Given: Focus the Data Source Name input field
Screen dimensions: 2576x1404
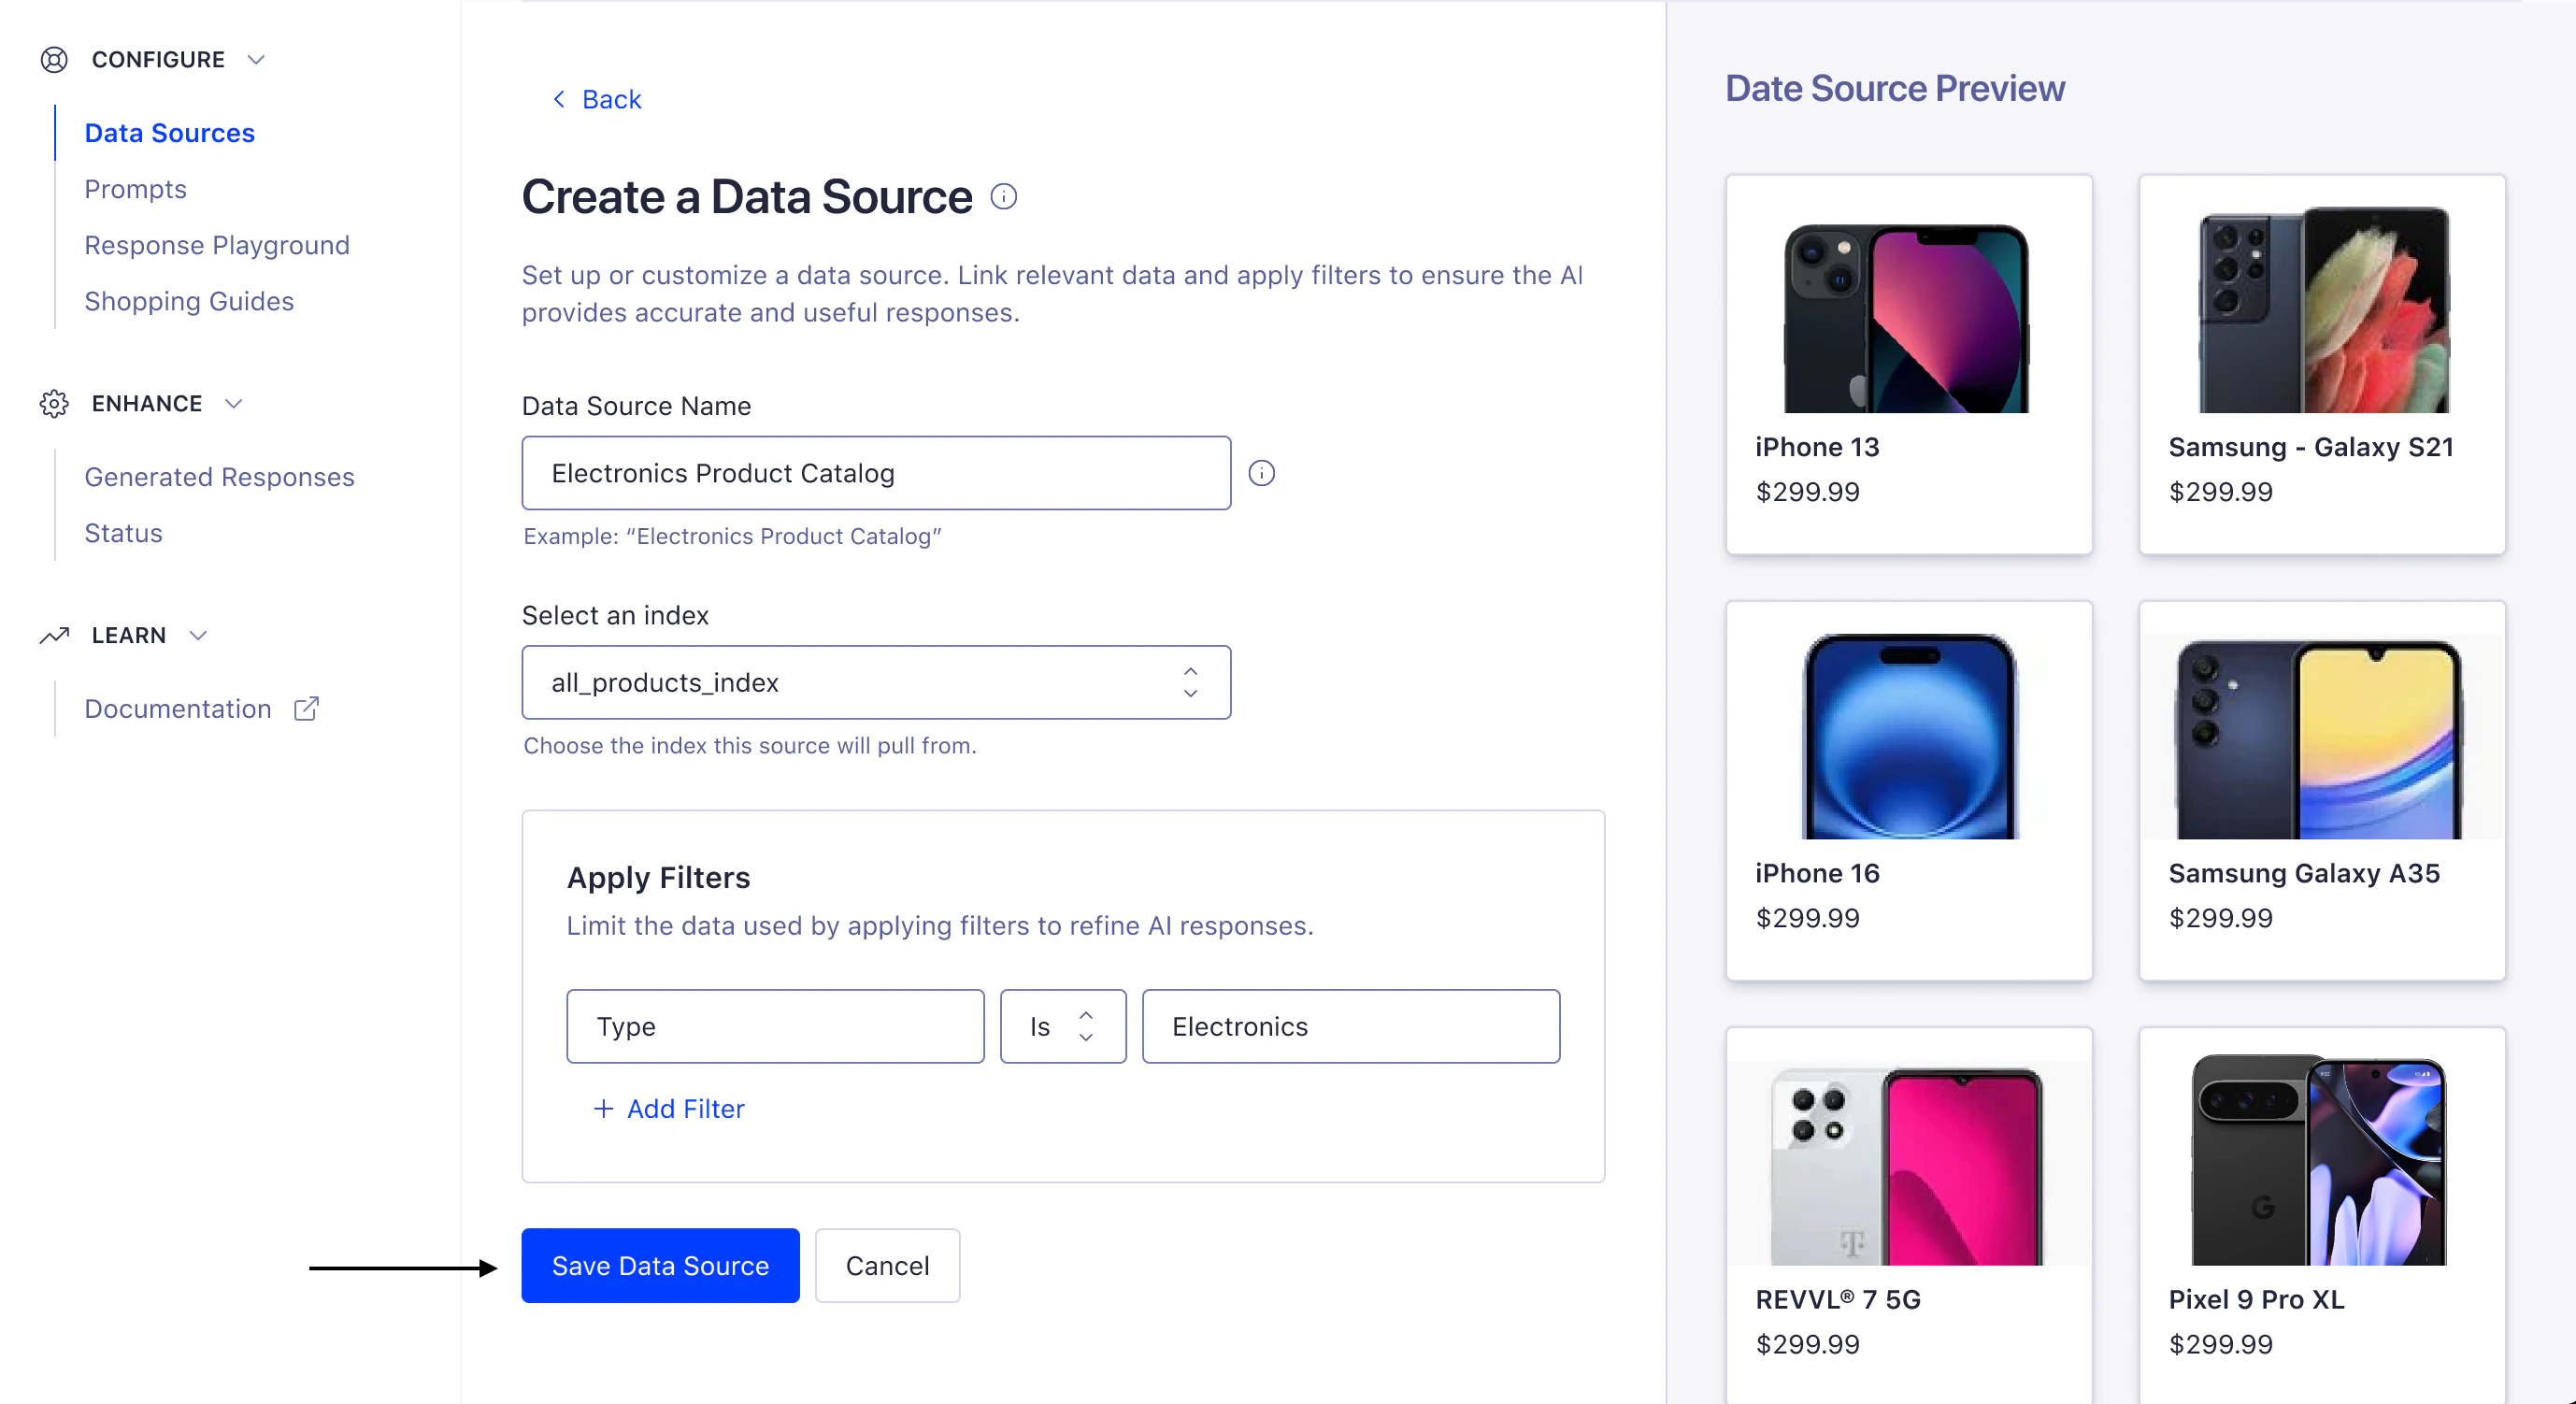Looking at the screenshot, I should 876,473.
